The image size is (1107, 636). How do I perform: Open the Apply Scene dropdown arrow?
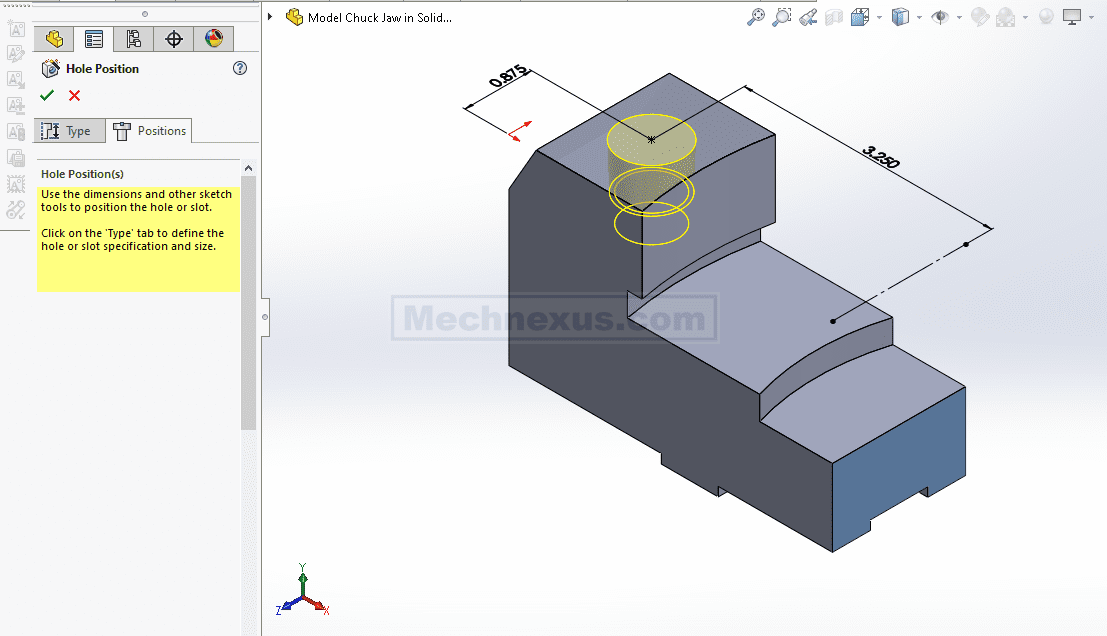coord(1025,18)
